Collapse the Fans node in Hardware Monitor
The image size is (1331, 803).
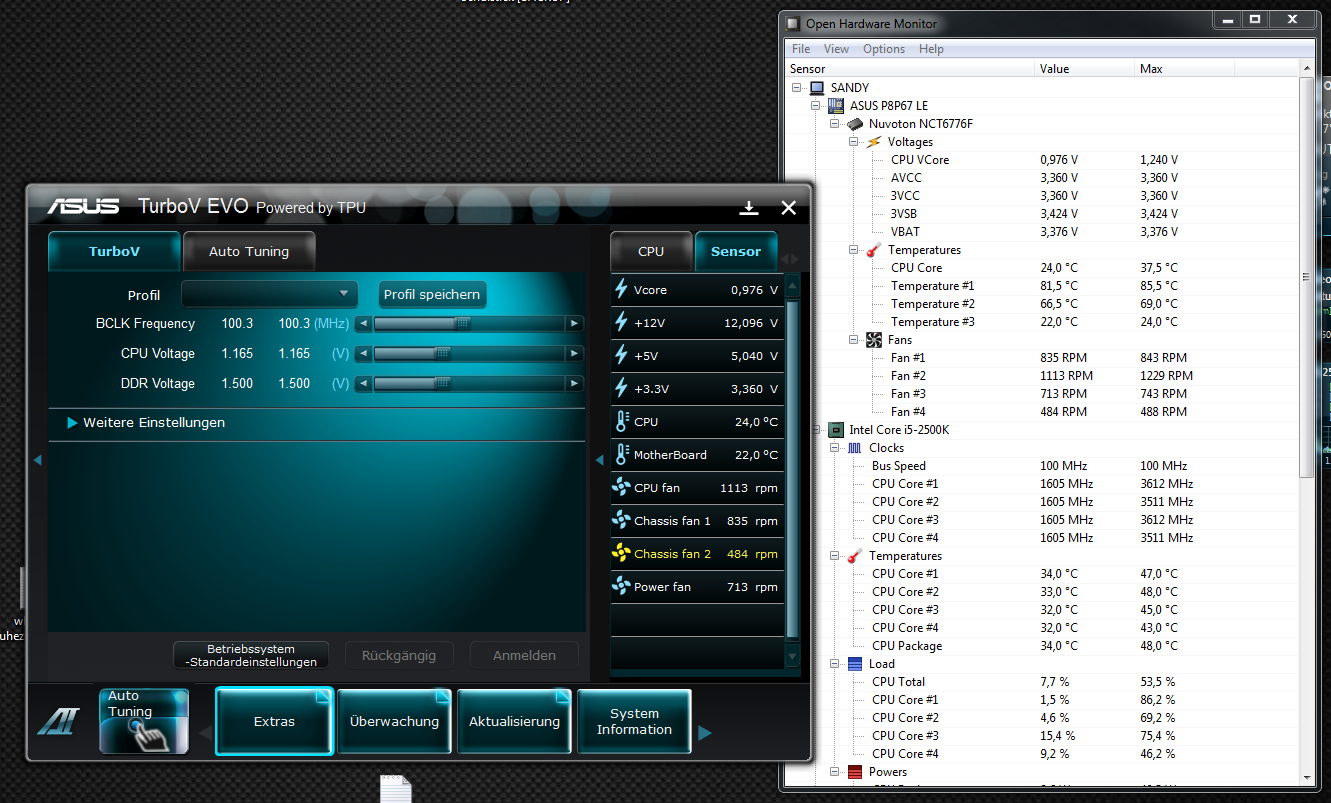tap(854, 340)
